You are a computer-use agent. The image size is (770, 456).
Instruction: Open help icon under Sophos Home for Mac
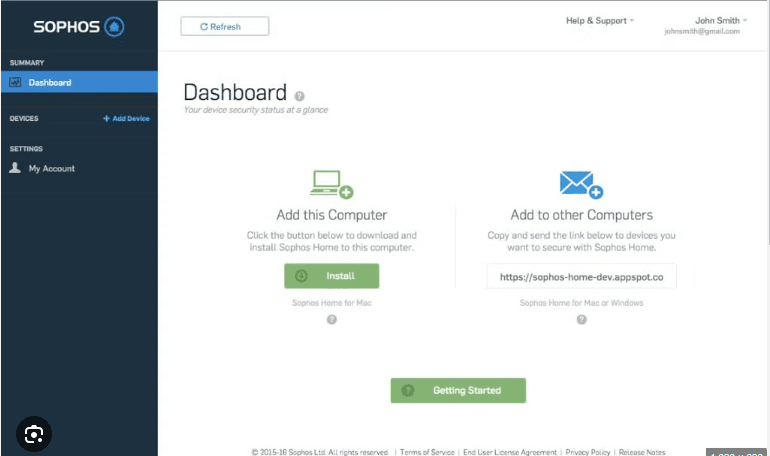[x=332, y=320]
